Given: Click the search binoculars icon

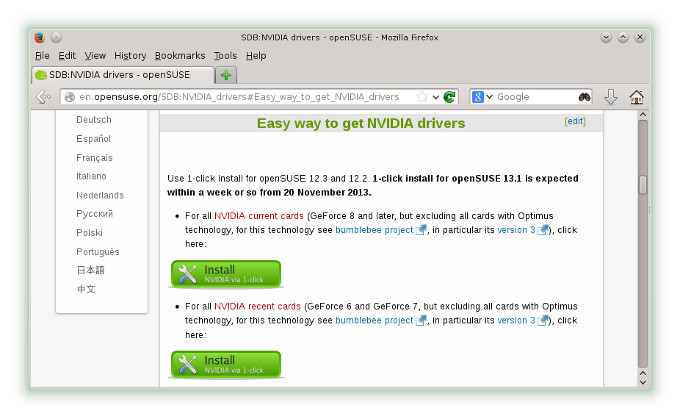Looking at the screenshot, I should click(584, 97).
